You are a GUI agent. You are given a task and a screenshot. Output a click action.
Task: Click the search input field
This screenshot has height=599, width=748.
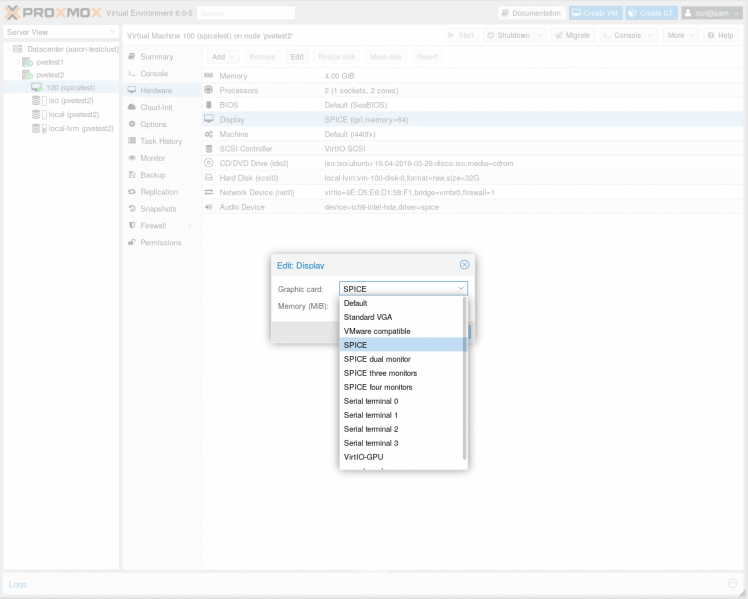point(246,13)
